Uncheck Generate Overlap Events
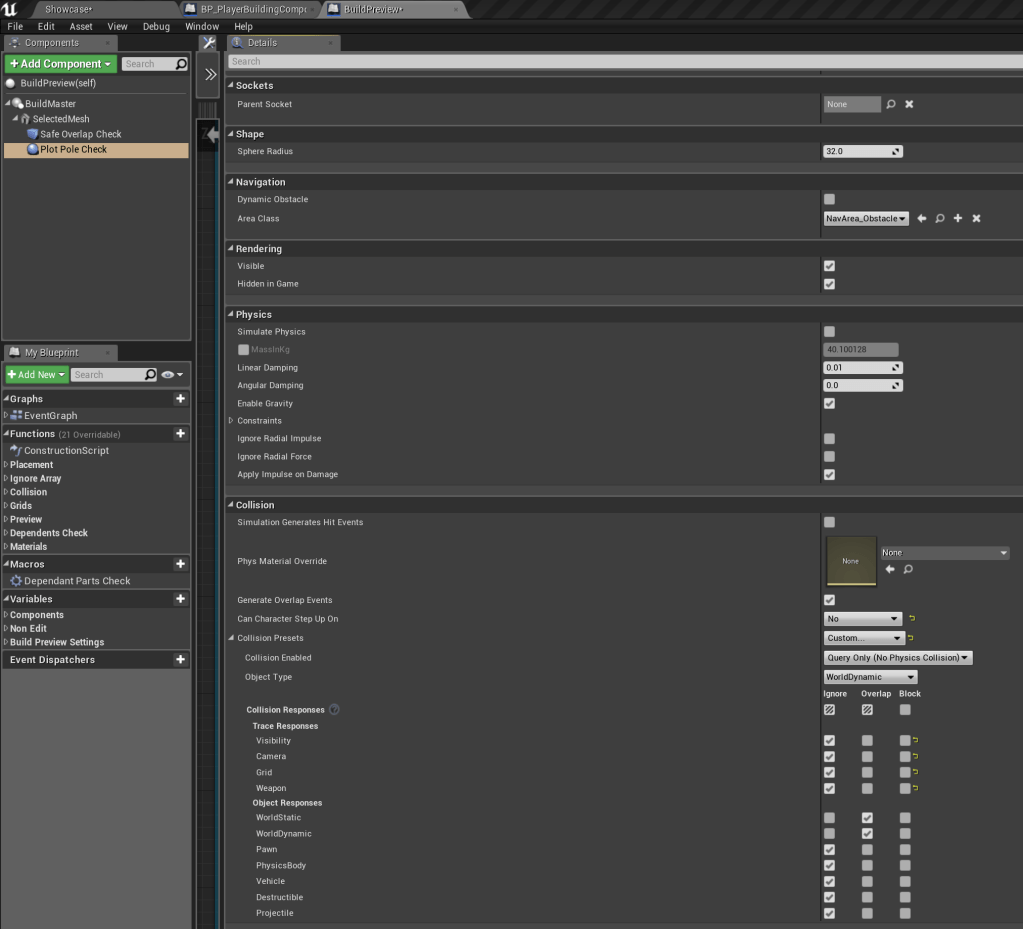1023x929 pixels. [829, 600]
